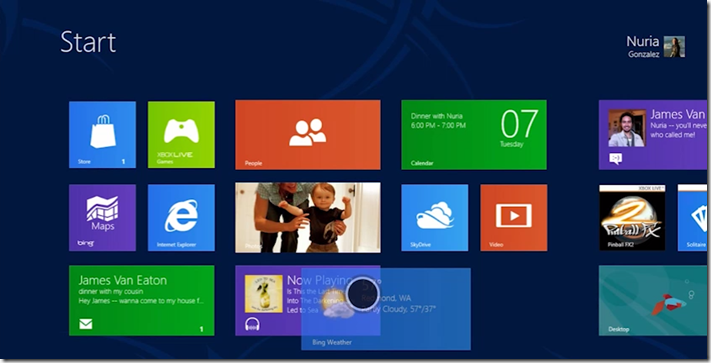Open the Messaging tile from James Van
The height and width of the screenshot is (363, 711).
(653, 135)
